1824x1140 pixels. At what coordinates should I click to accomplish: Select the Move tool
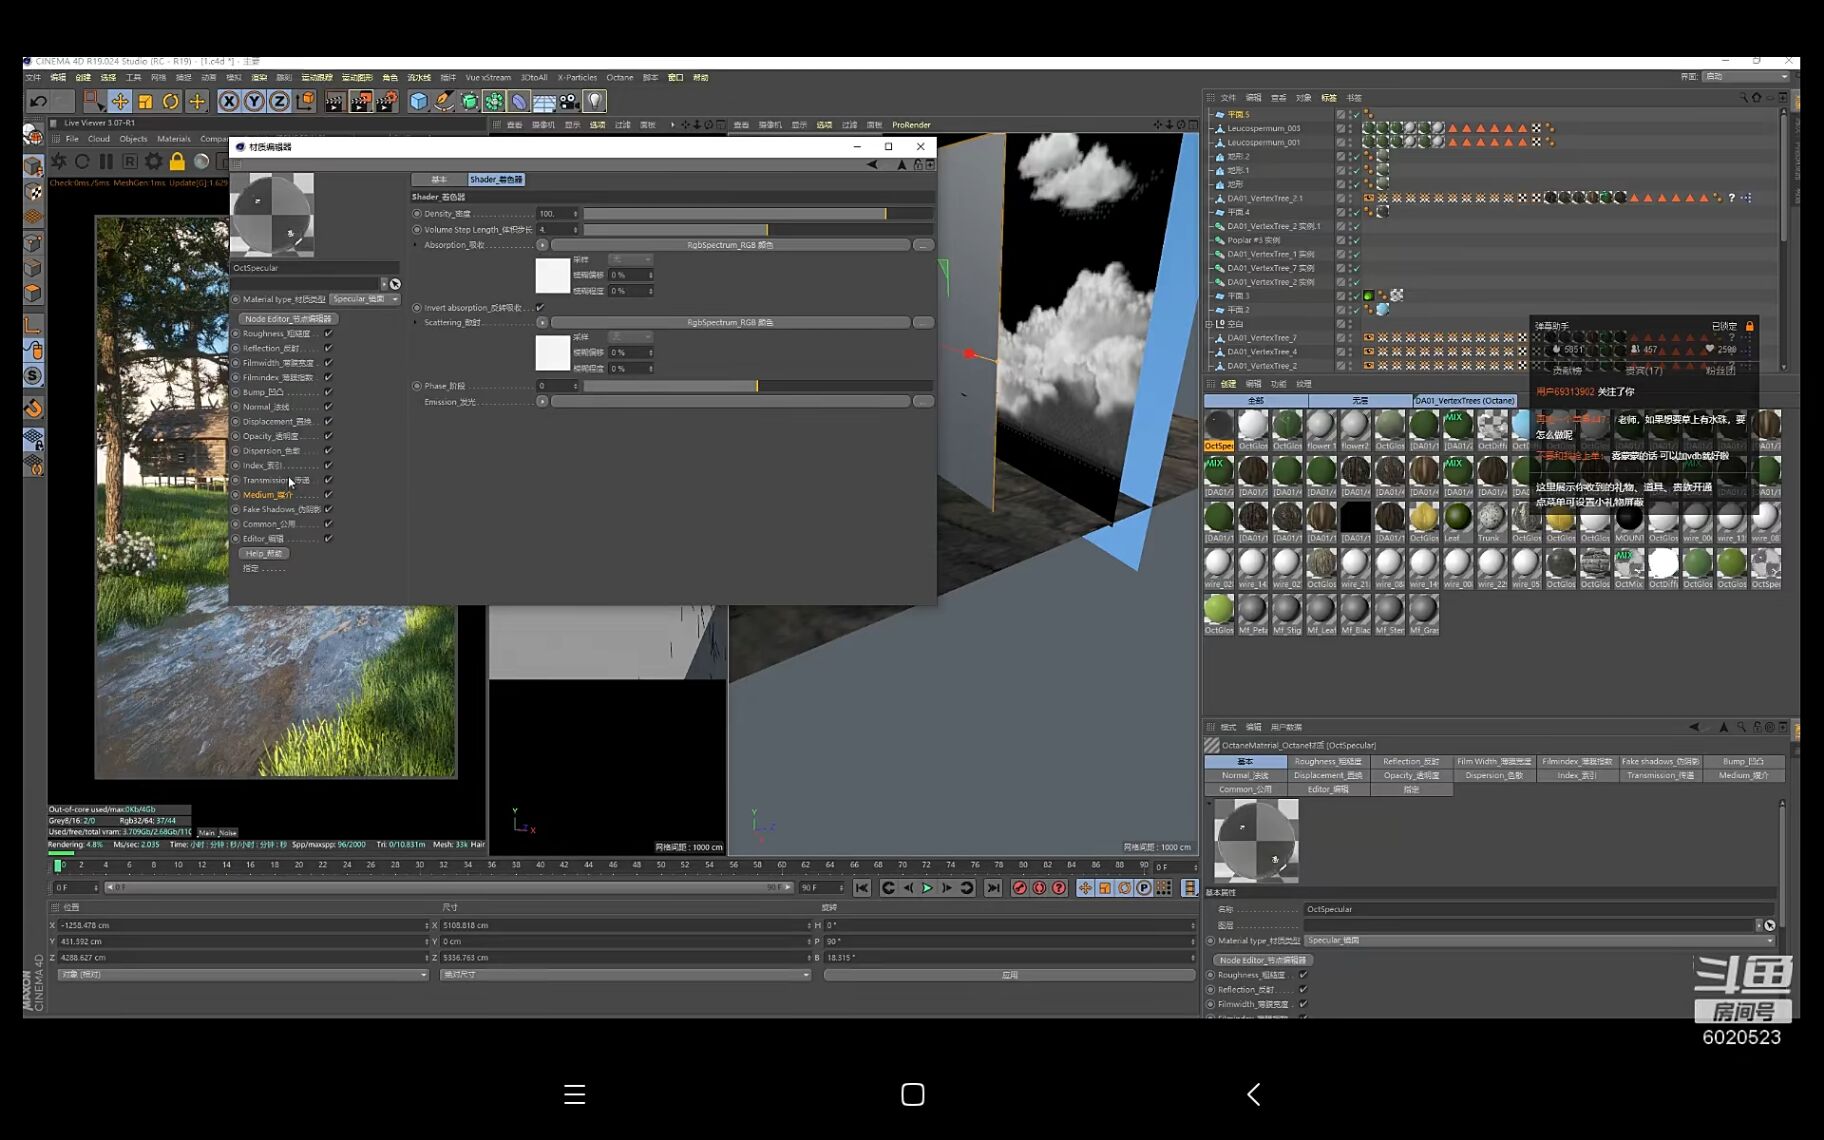pyautogui.click(x=119, y=101)
